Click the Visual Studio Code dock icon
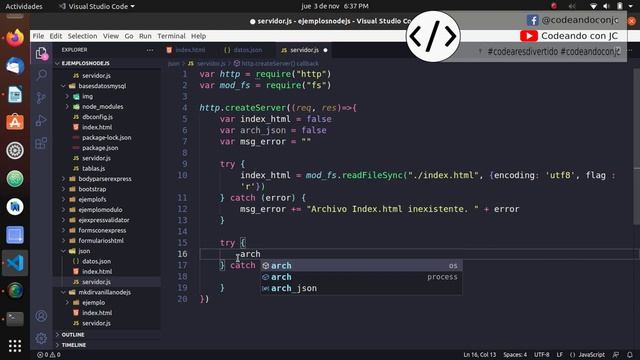This screenshot has width=640, height=360. coord(15,263)
